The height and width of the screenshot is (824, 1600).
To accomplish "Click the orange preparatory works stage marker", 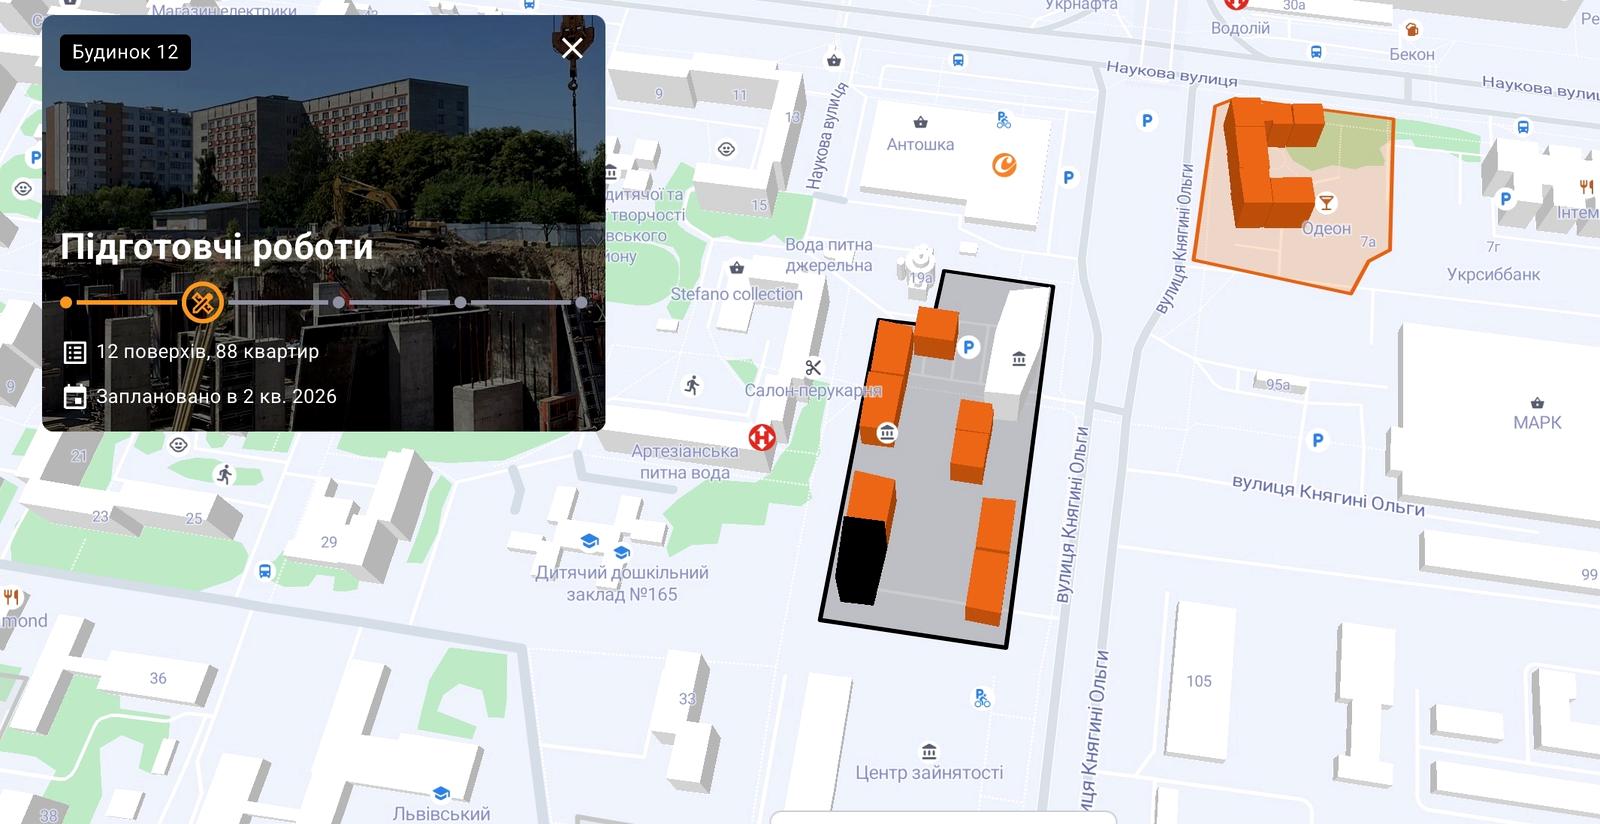I will pos(203,301).
